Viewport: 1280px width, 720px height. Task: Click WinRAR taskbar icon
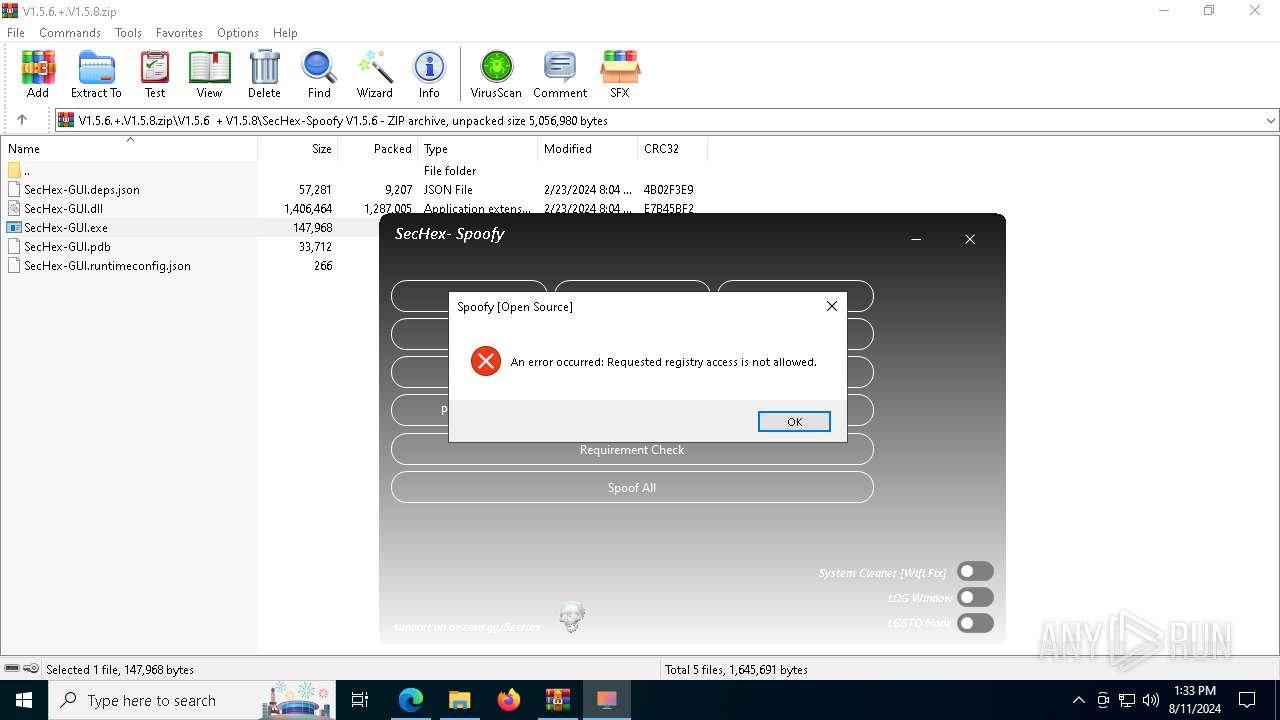pos(558,700)
